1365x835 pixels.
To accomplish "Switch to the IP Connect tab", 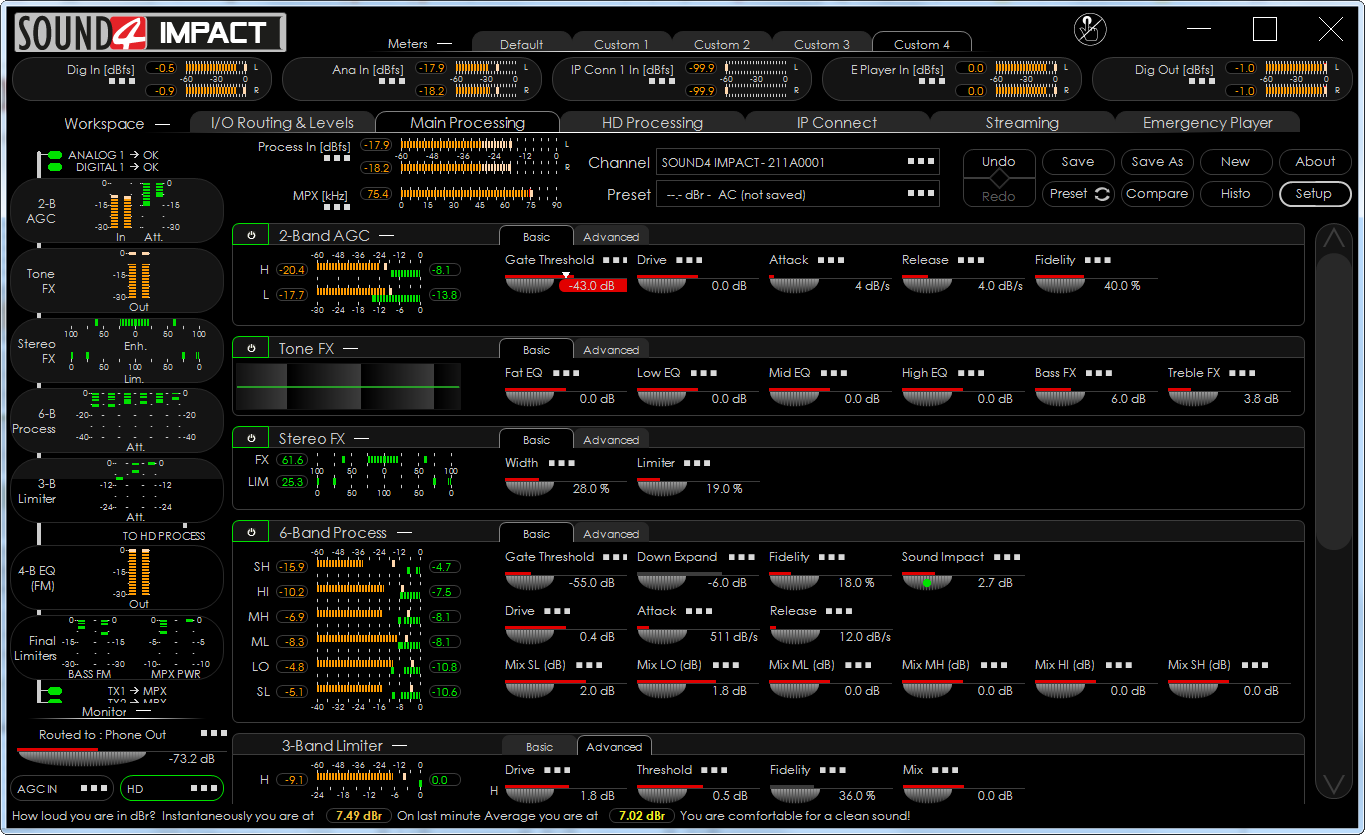I will pos(837,123).
